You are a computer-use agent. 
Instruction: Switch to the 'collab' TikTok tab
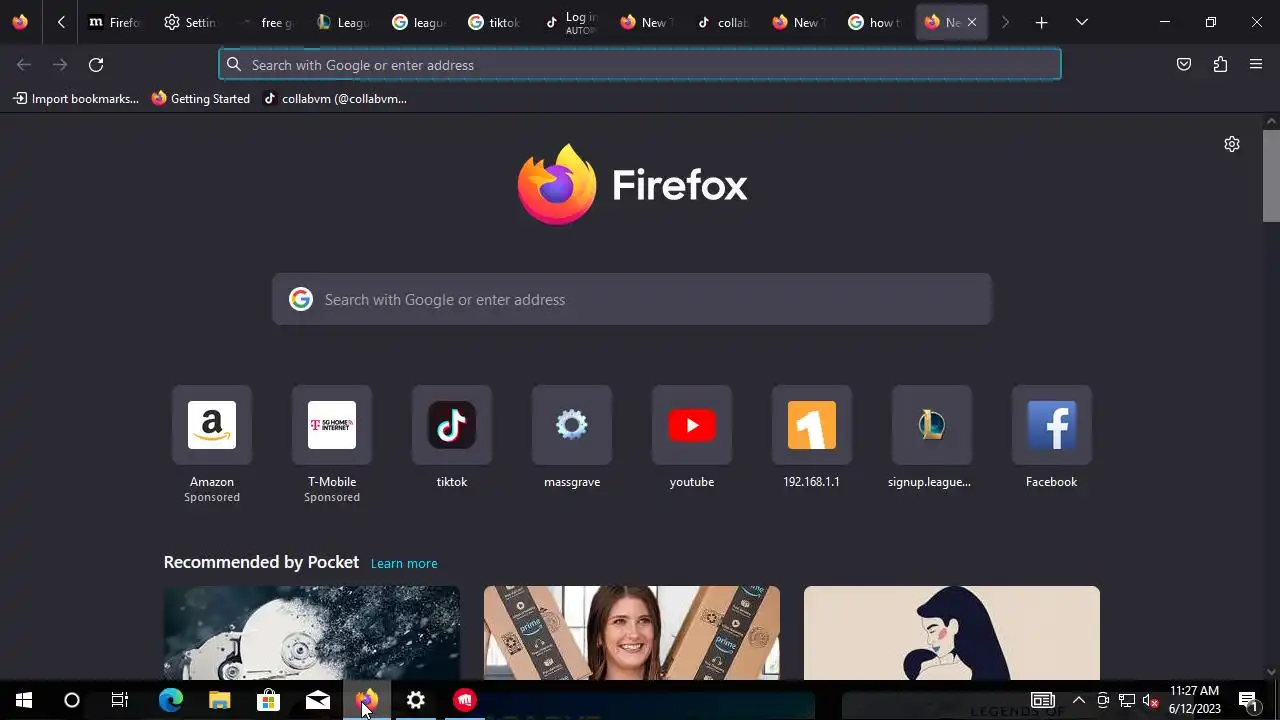pos(722,22)
